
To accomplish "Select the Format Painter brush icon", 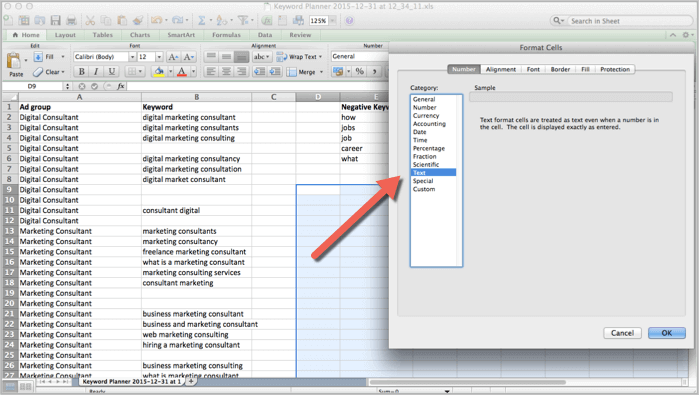I will point(138,20).
